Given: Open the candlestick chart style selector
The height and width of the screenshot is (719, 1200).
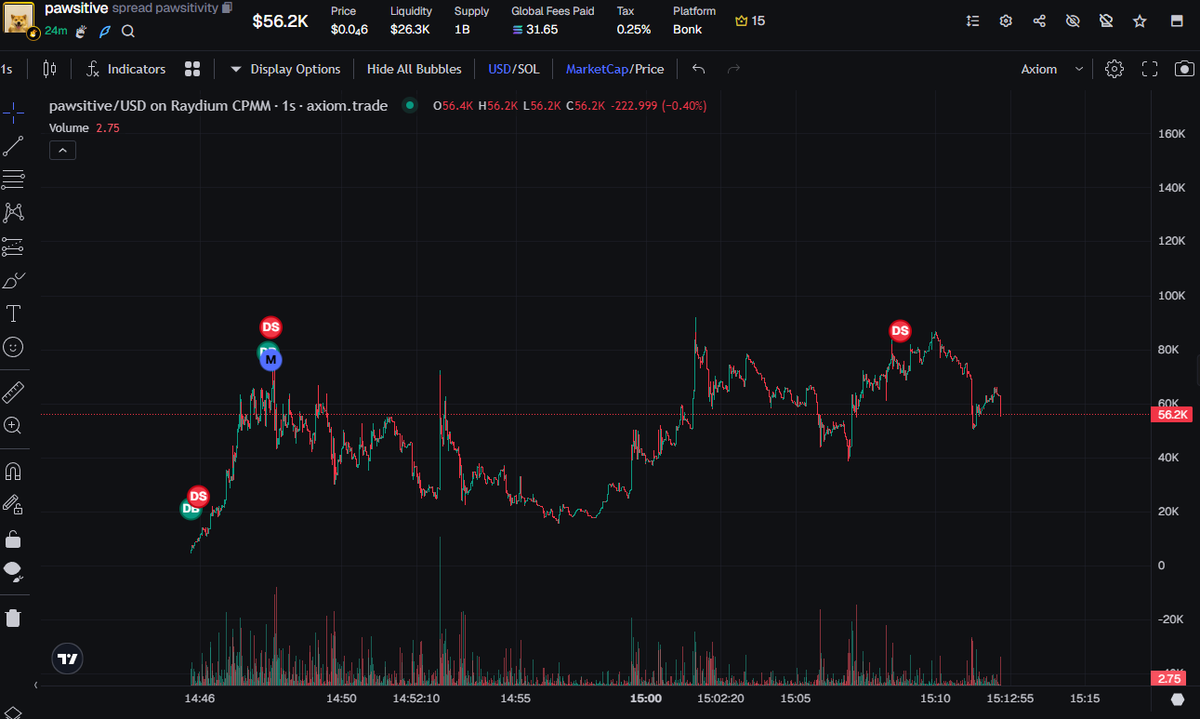Looking at the screenshot, I should [51, 69].
